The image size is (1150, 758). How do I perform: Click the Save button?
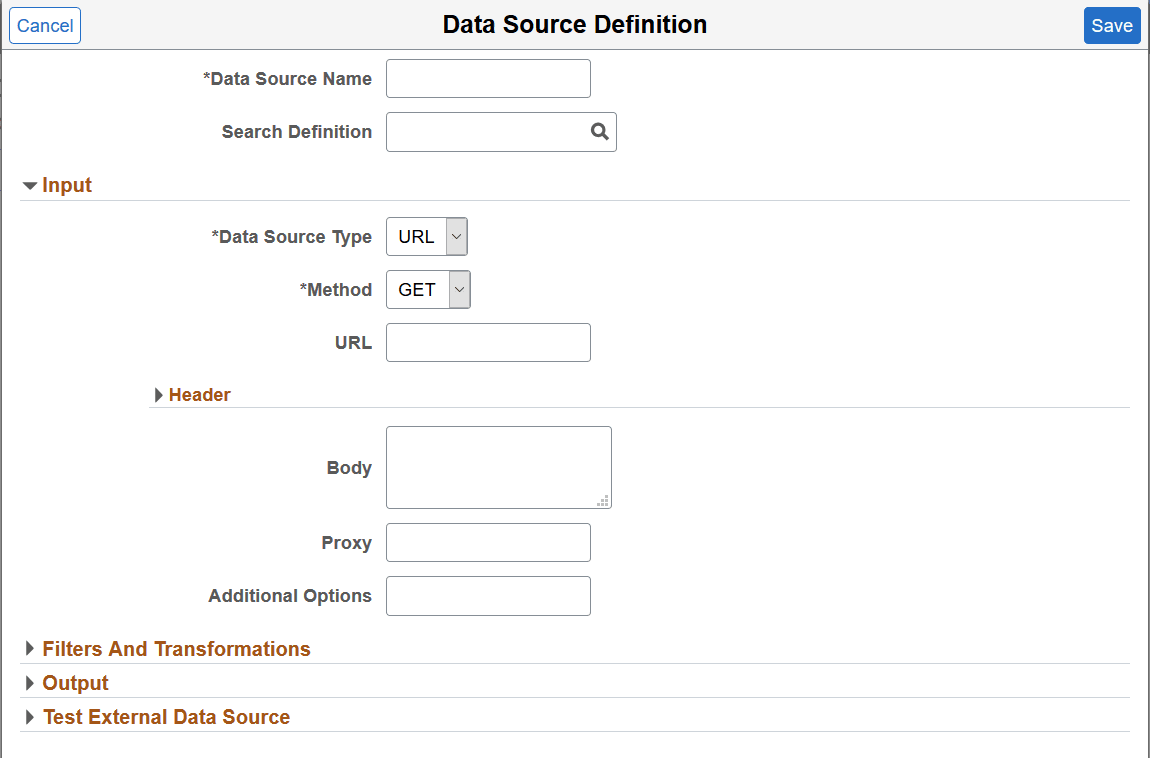[1112, 25]
